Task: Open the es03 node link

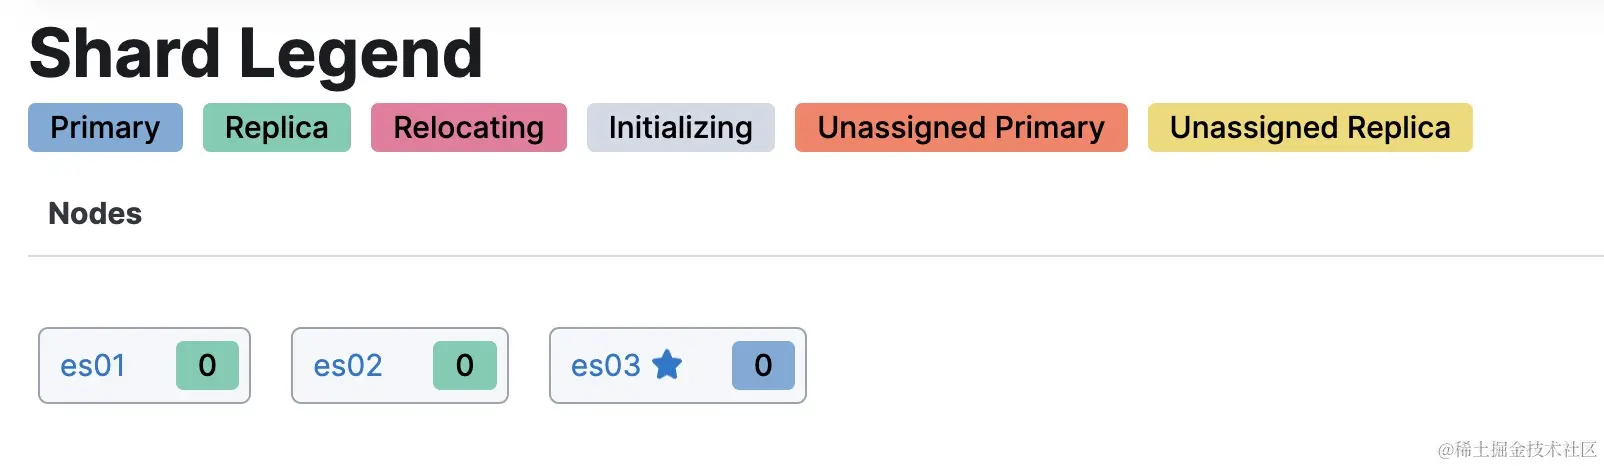Action: pyautogui.click(x=605, y=366)
